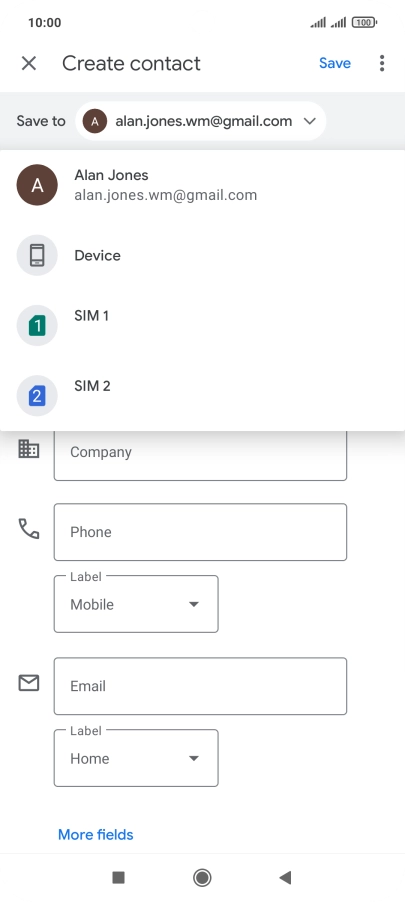
Task: Open the three-dot overflow menu
Action: click(x=382, y=63)
